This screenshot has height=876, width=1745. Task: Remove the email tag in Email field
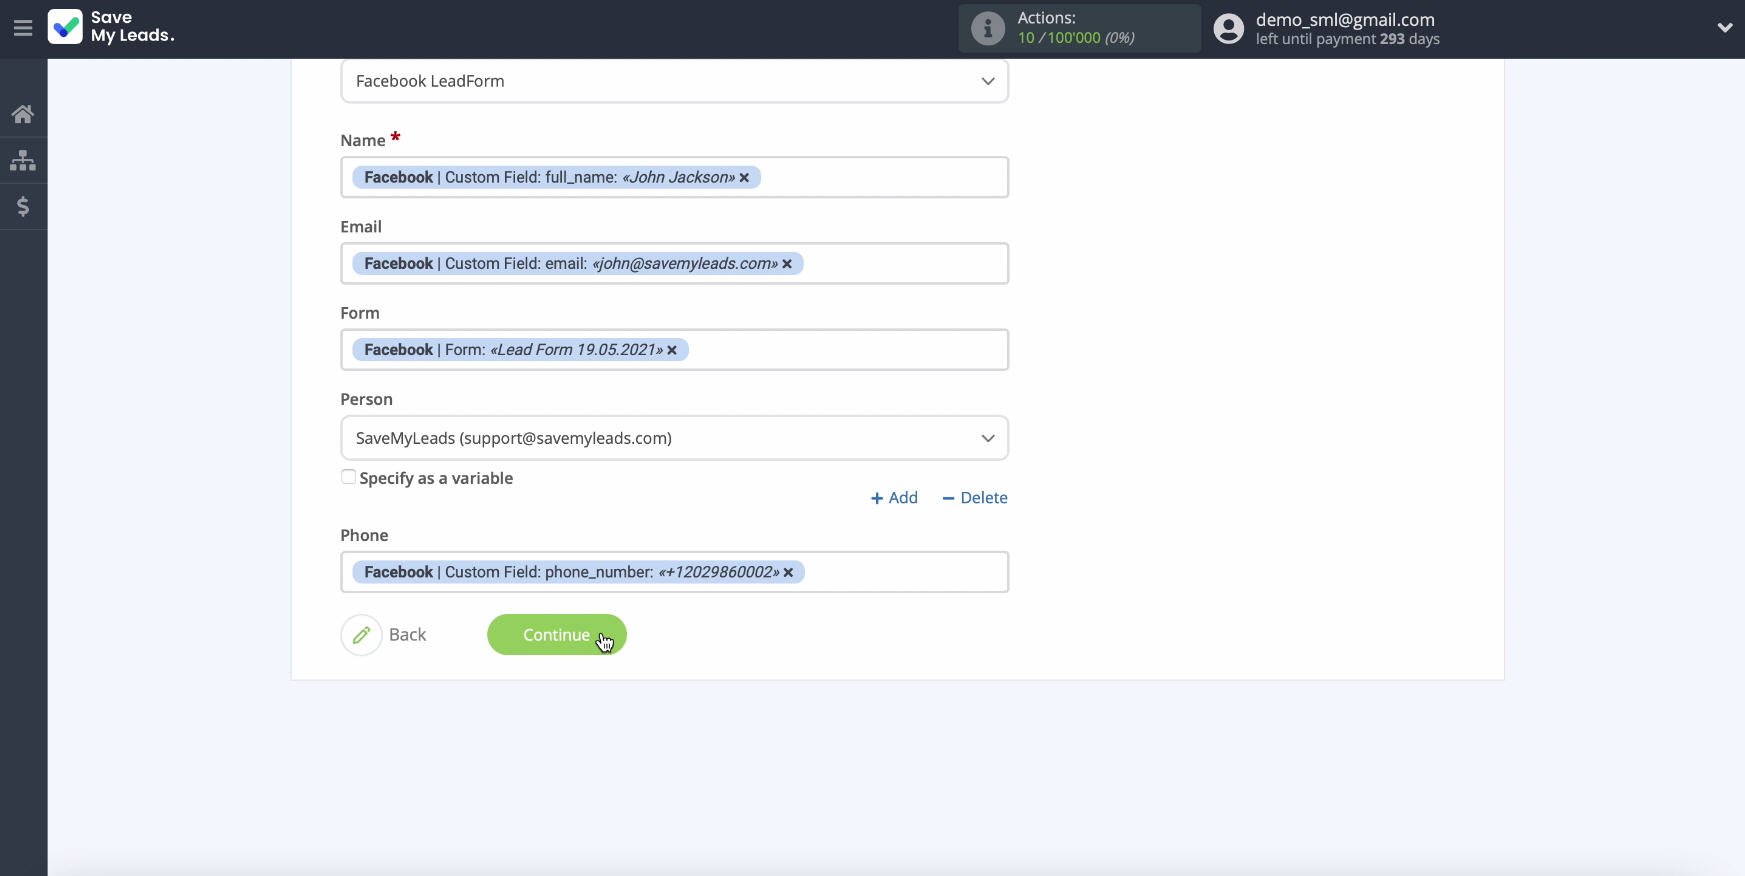(x=787, y=264)
